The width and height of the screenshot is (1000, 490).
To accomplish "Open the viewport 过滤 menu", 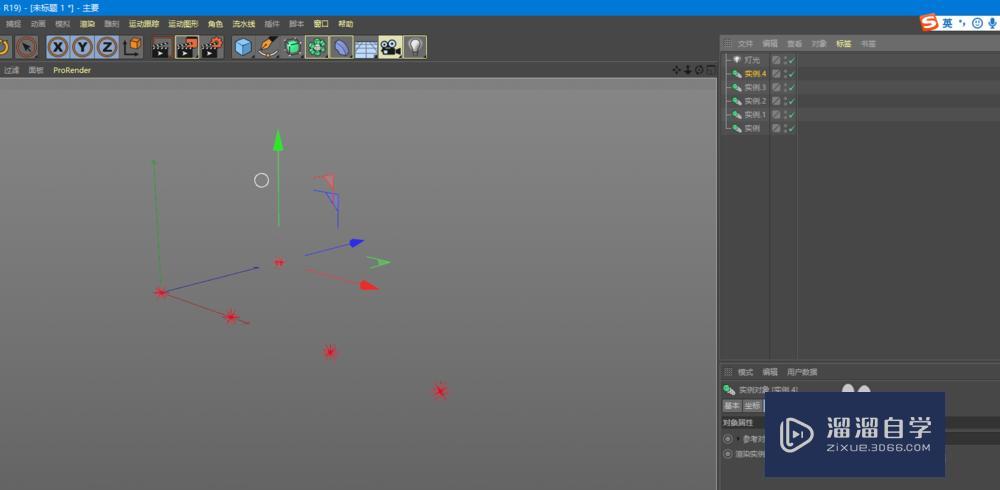I will point(12,70).
